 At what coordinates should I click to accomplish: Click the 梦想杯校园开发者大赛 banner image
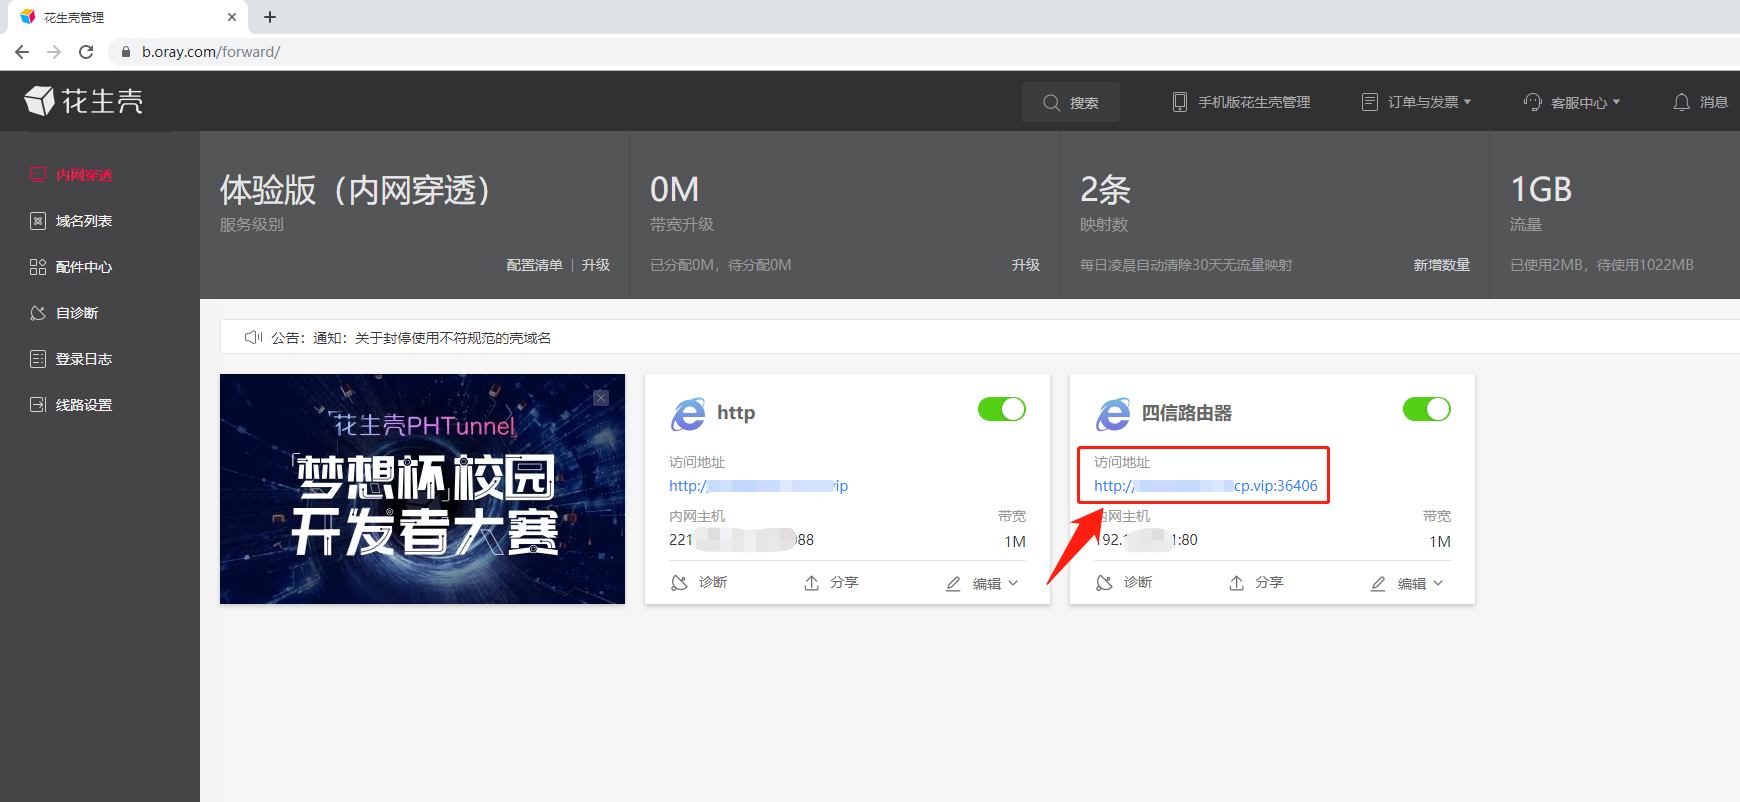[x=422, y=489]
